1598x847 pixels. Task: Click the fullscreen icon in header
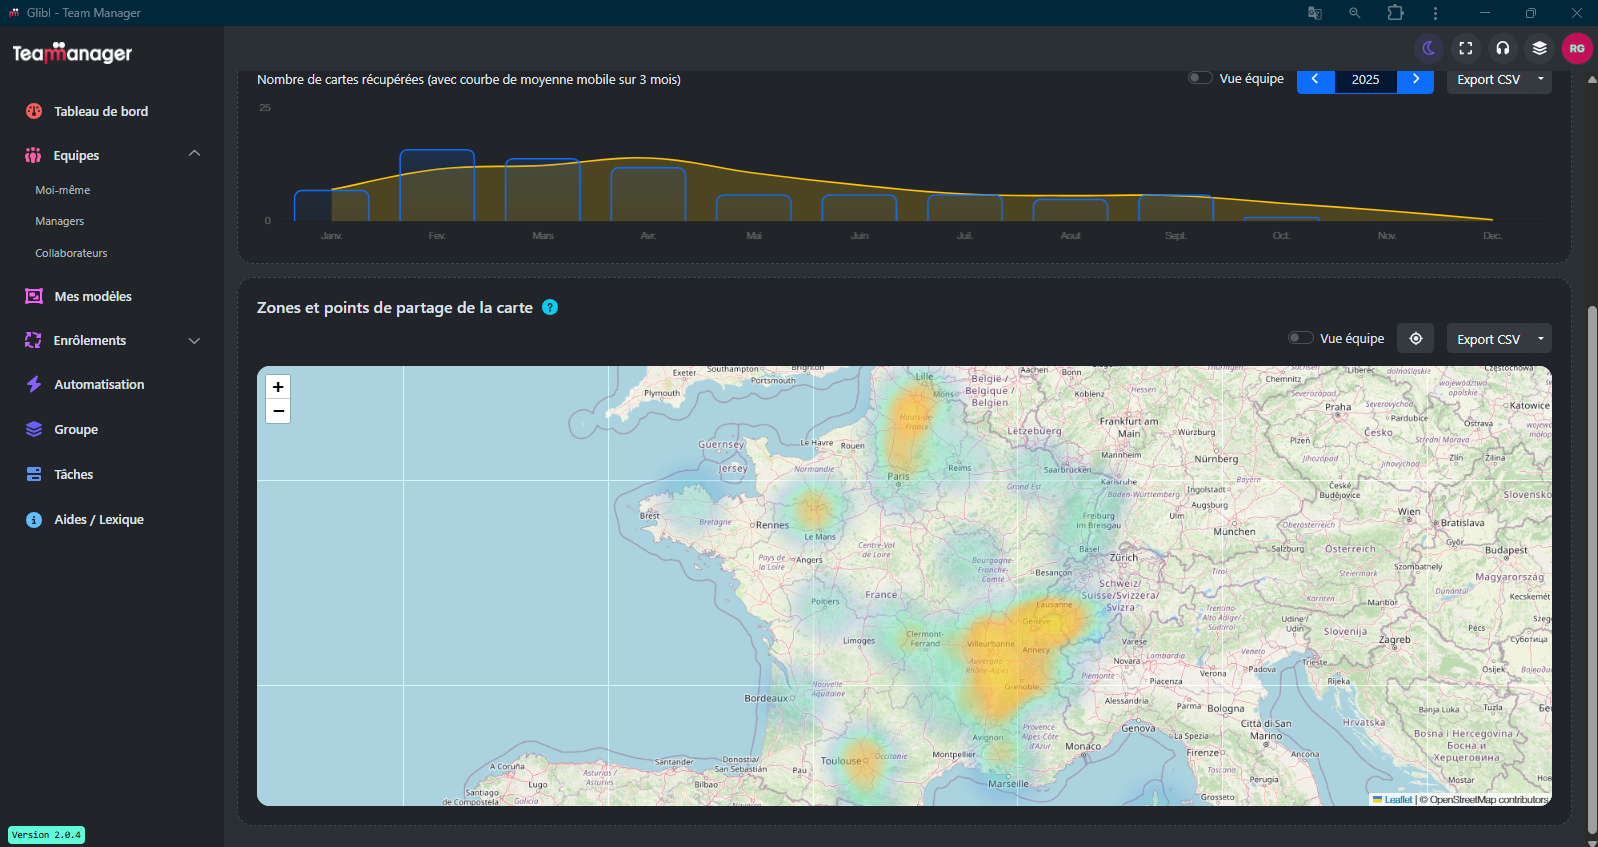point(1466,48)
